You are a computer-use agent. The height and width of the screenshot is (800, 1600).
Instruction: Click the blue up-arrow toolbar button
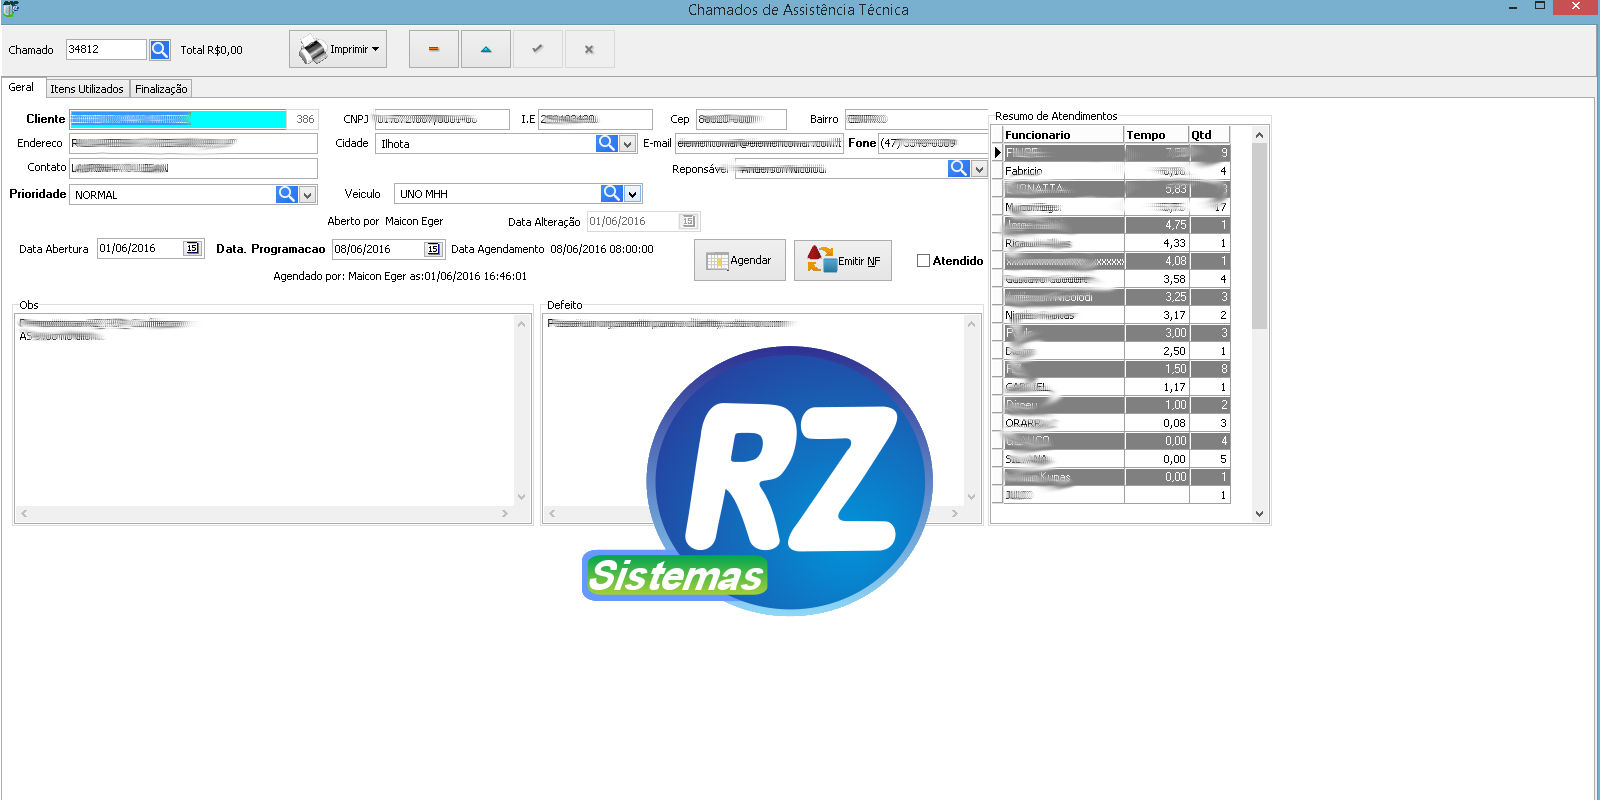[486, 49]
